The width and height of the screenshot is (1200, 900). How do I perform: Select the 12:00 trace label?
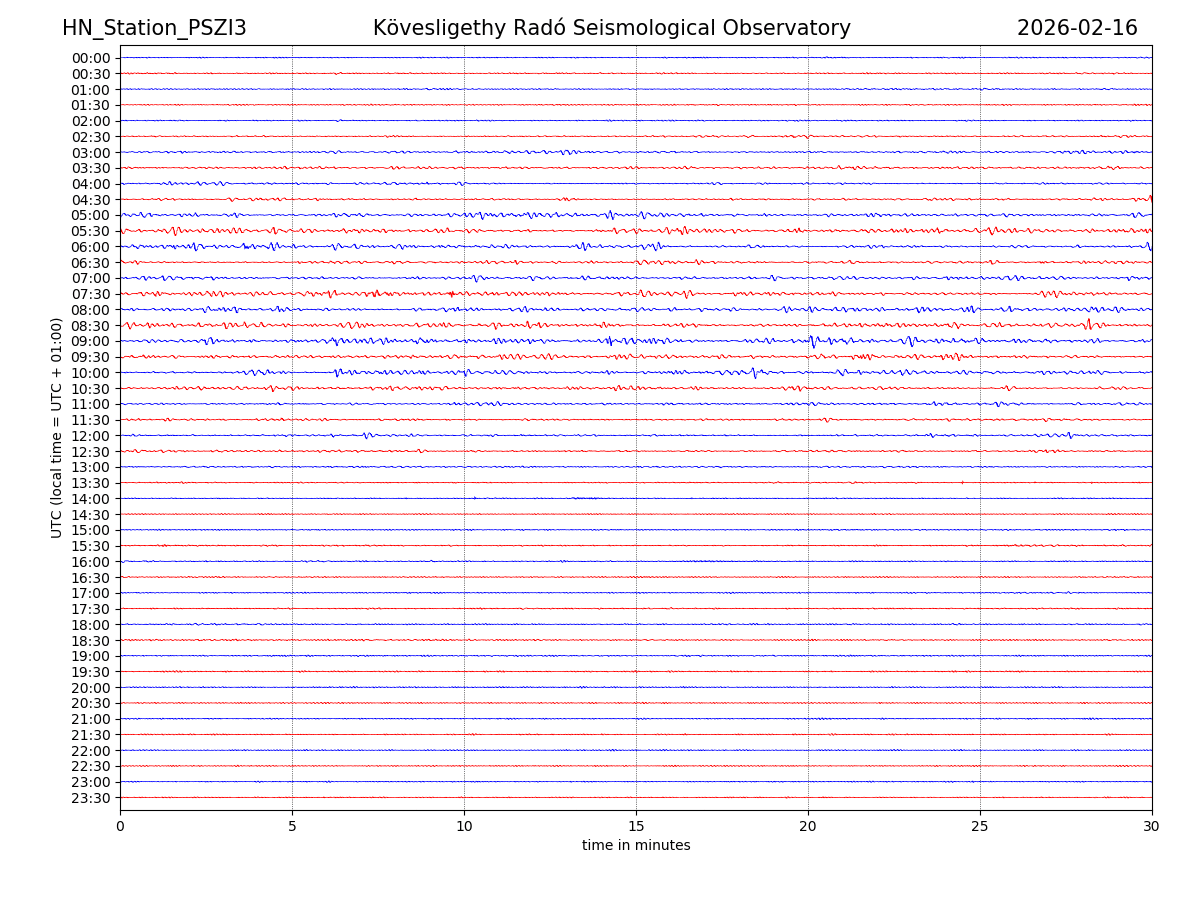pos(91,436)
